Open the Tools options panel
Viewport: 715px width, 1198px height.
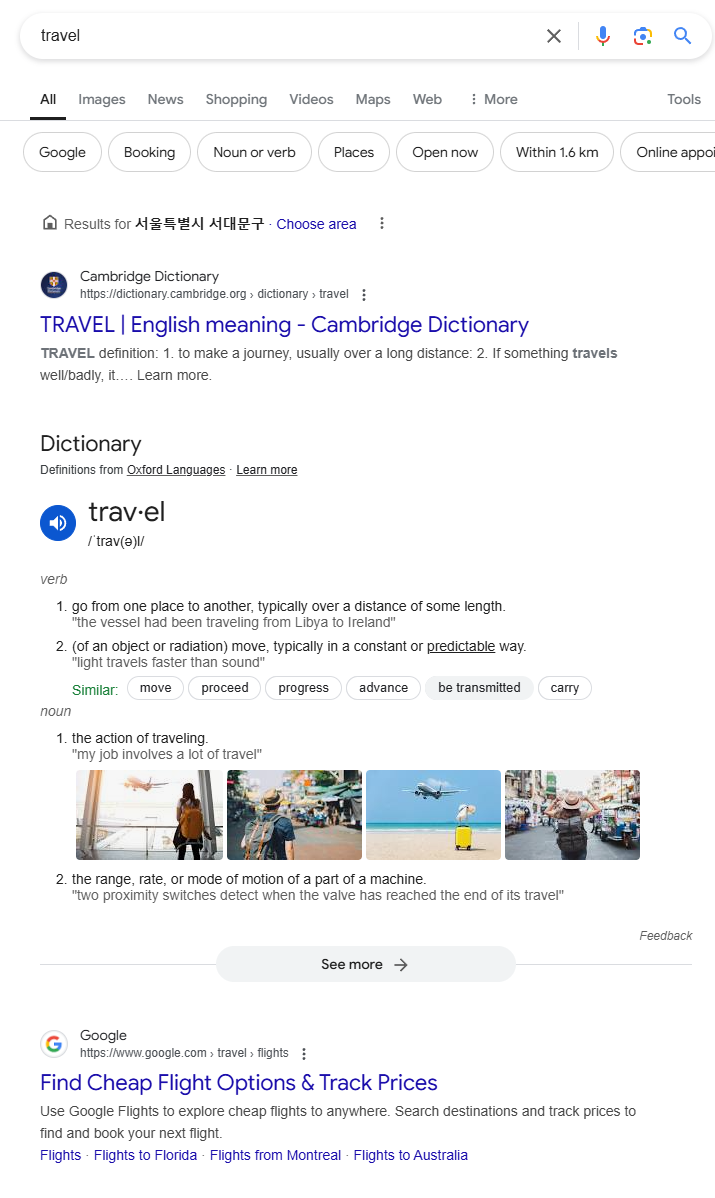(684, 99)
